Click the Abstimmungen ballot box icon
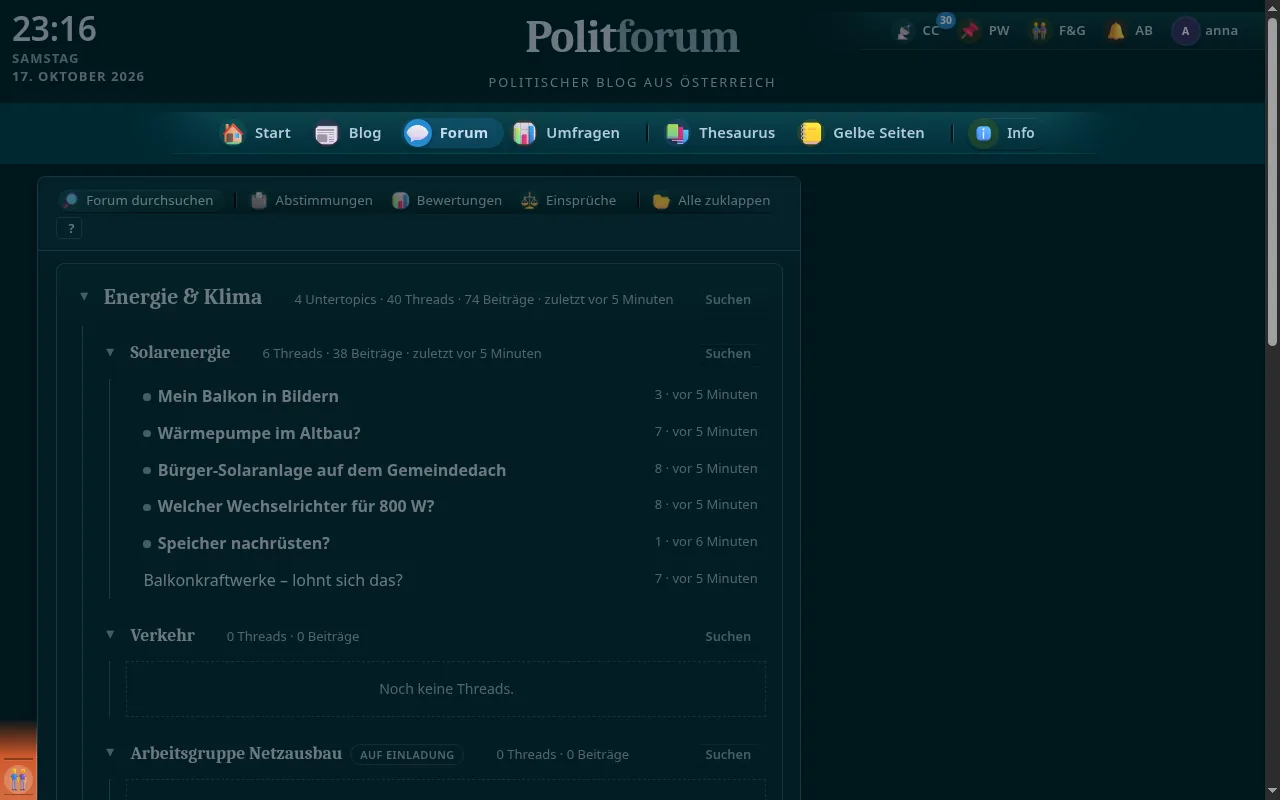Image resolution: width=1280 pixels, height=800 pixels. [x=259, y=200]
